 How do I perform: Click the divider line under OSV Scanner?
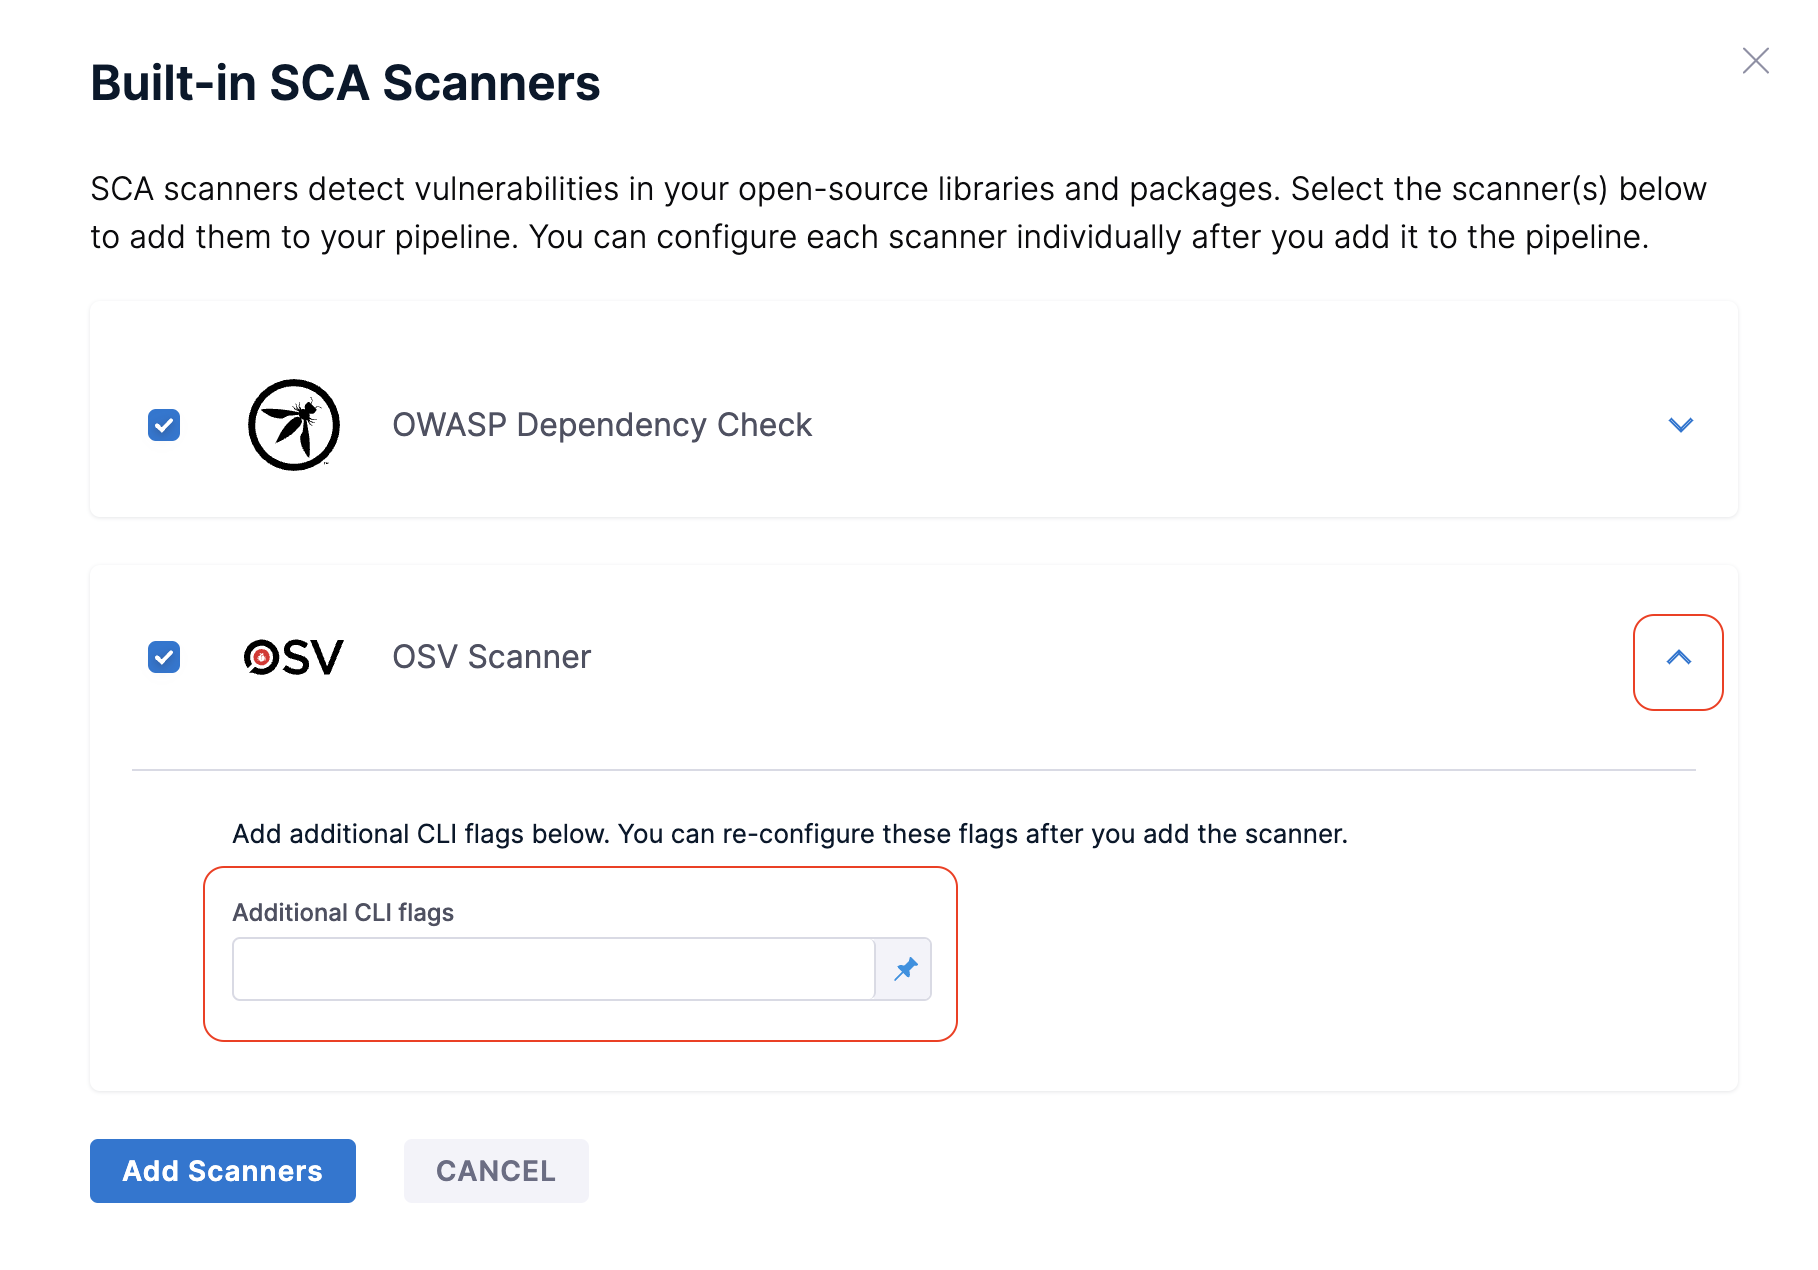coord(913,770)
